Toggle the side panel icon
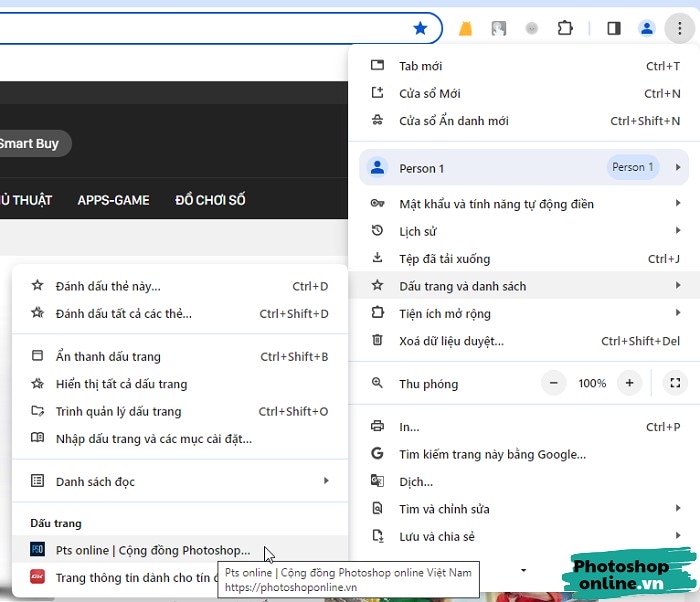The height and width of the screenshot is (602, 700). (x=614, y=29)
